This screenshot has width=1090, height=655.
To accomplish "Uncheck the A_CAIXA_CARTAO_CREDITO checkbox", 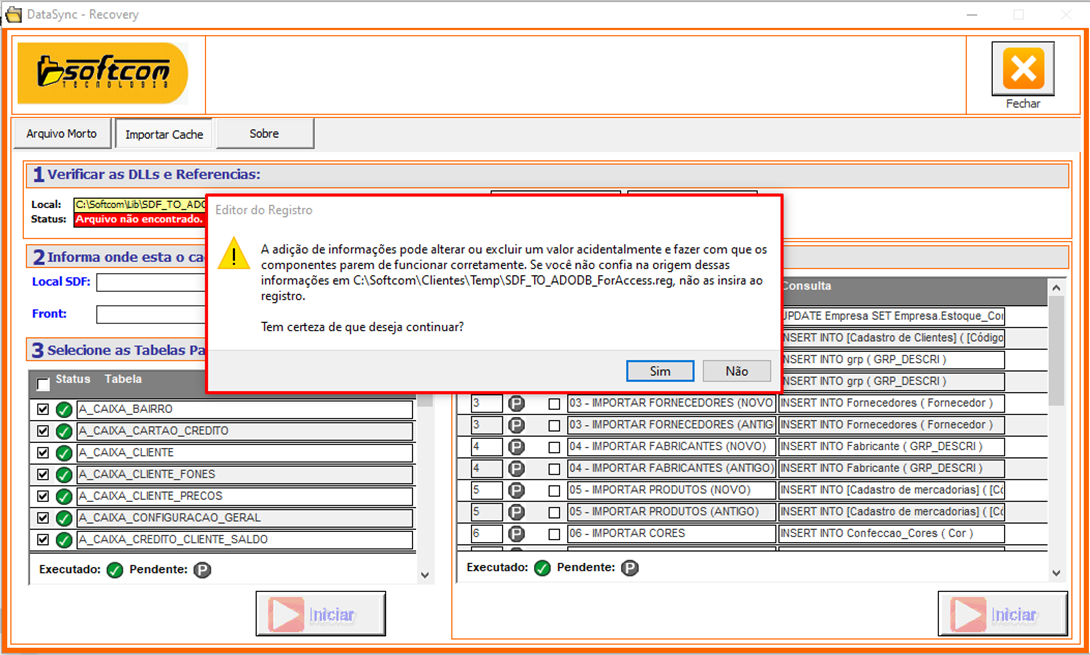I will pyautogui.click(x=43, y=431).
